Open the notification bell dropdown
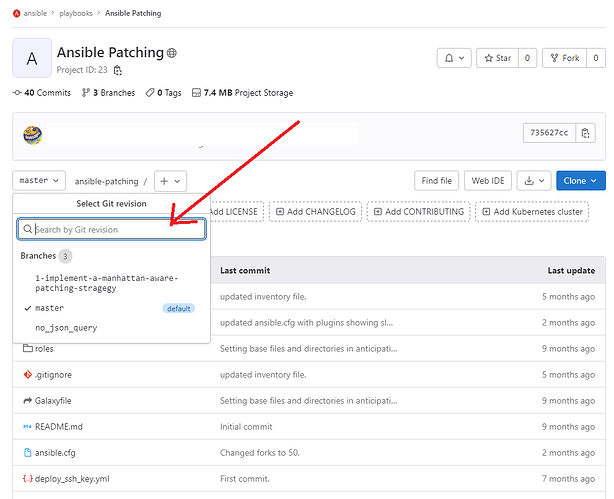The width and height of the screenshot is (614, 499). click(454, 58)
